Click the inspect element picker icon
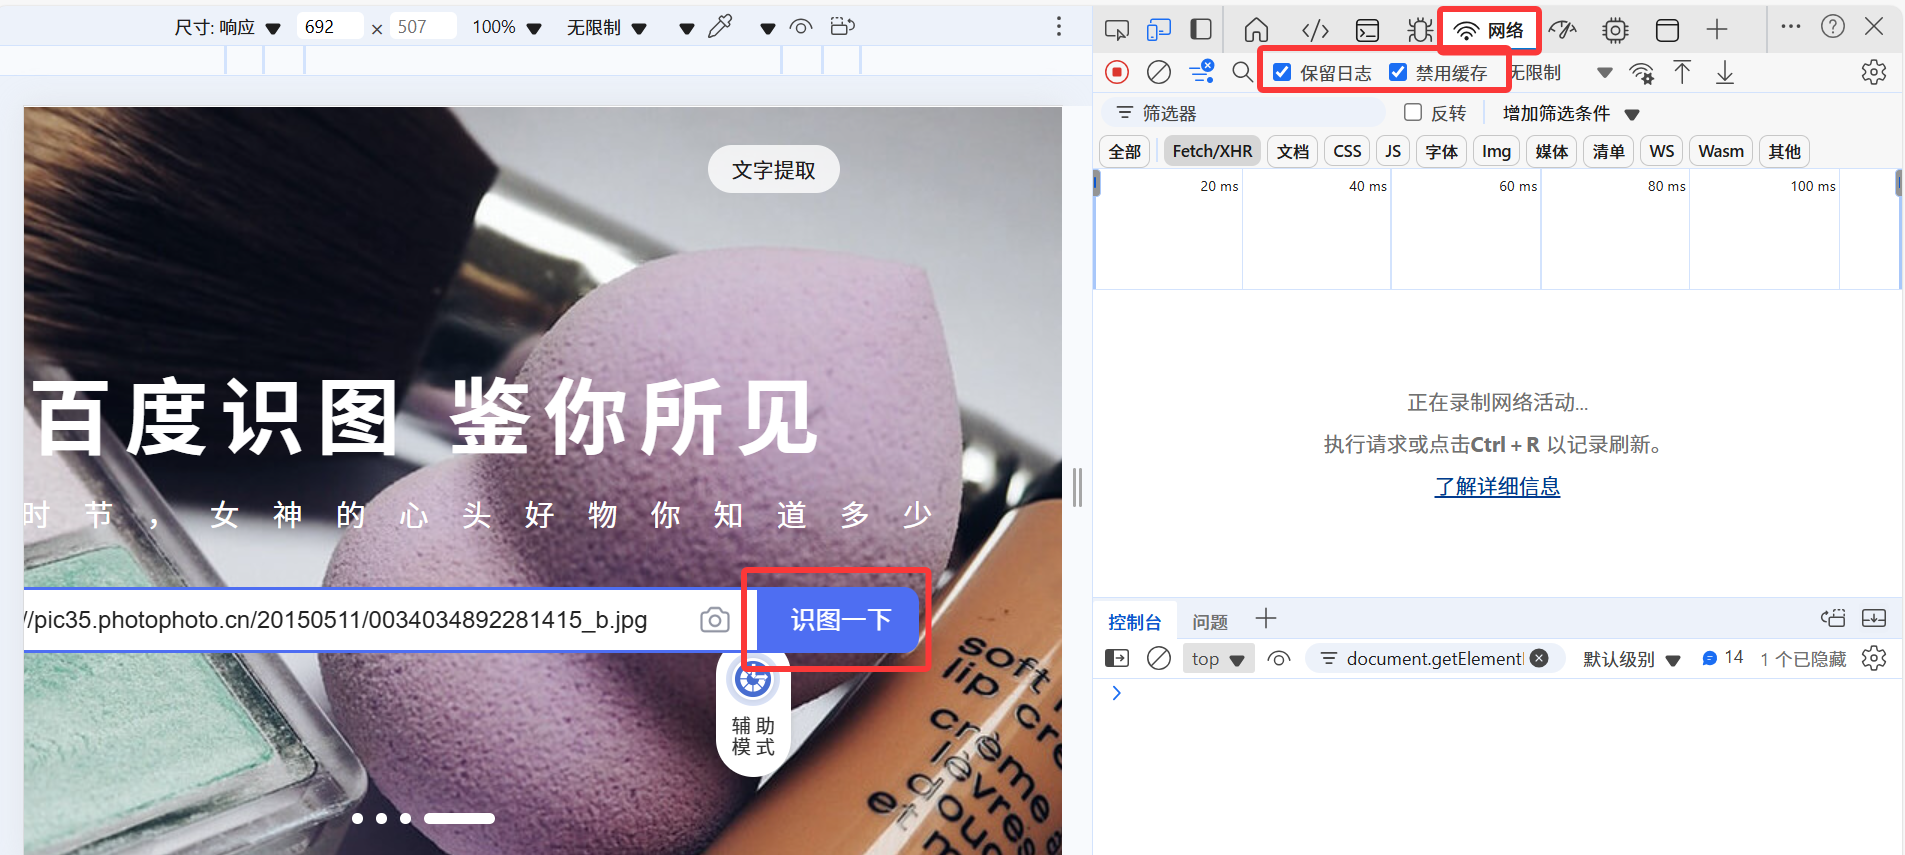The height and width of the screenshot is (855, 1905). pyautogui.click(x=1117, y=30)
